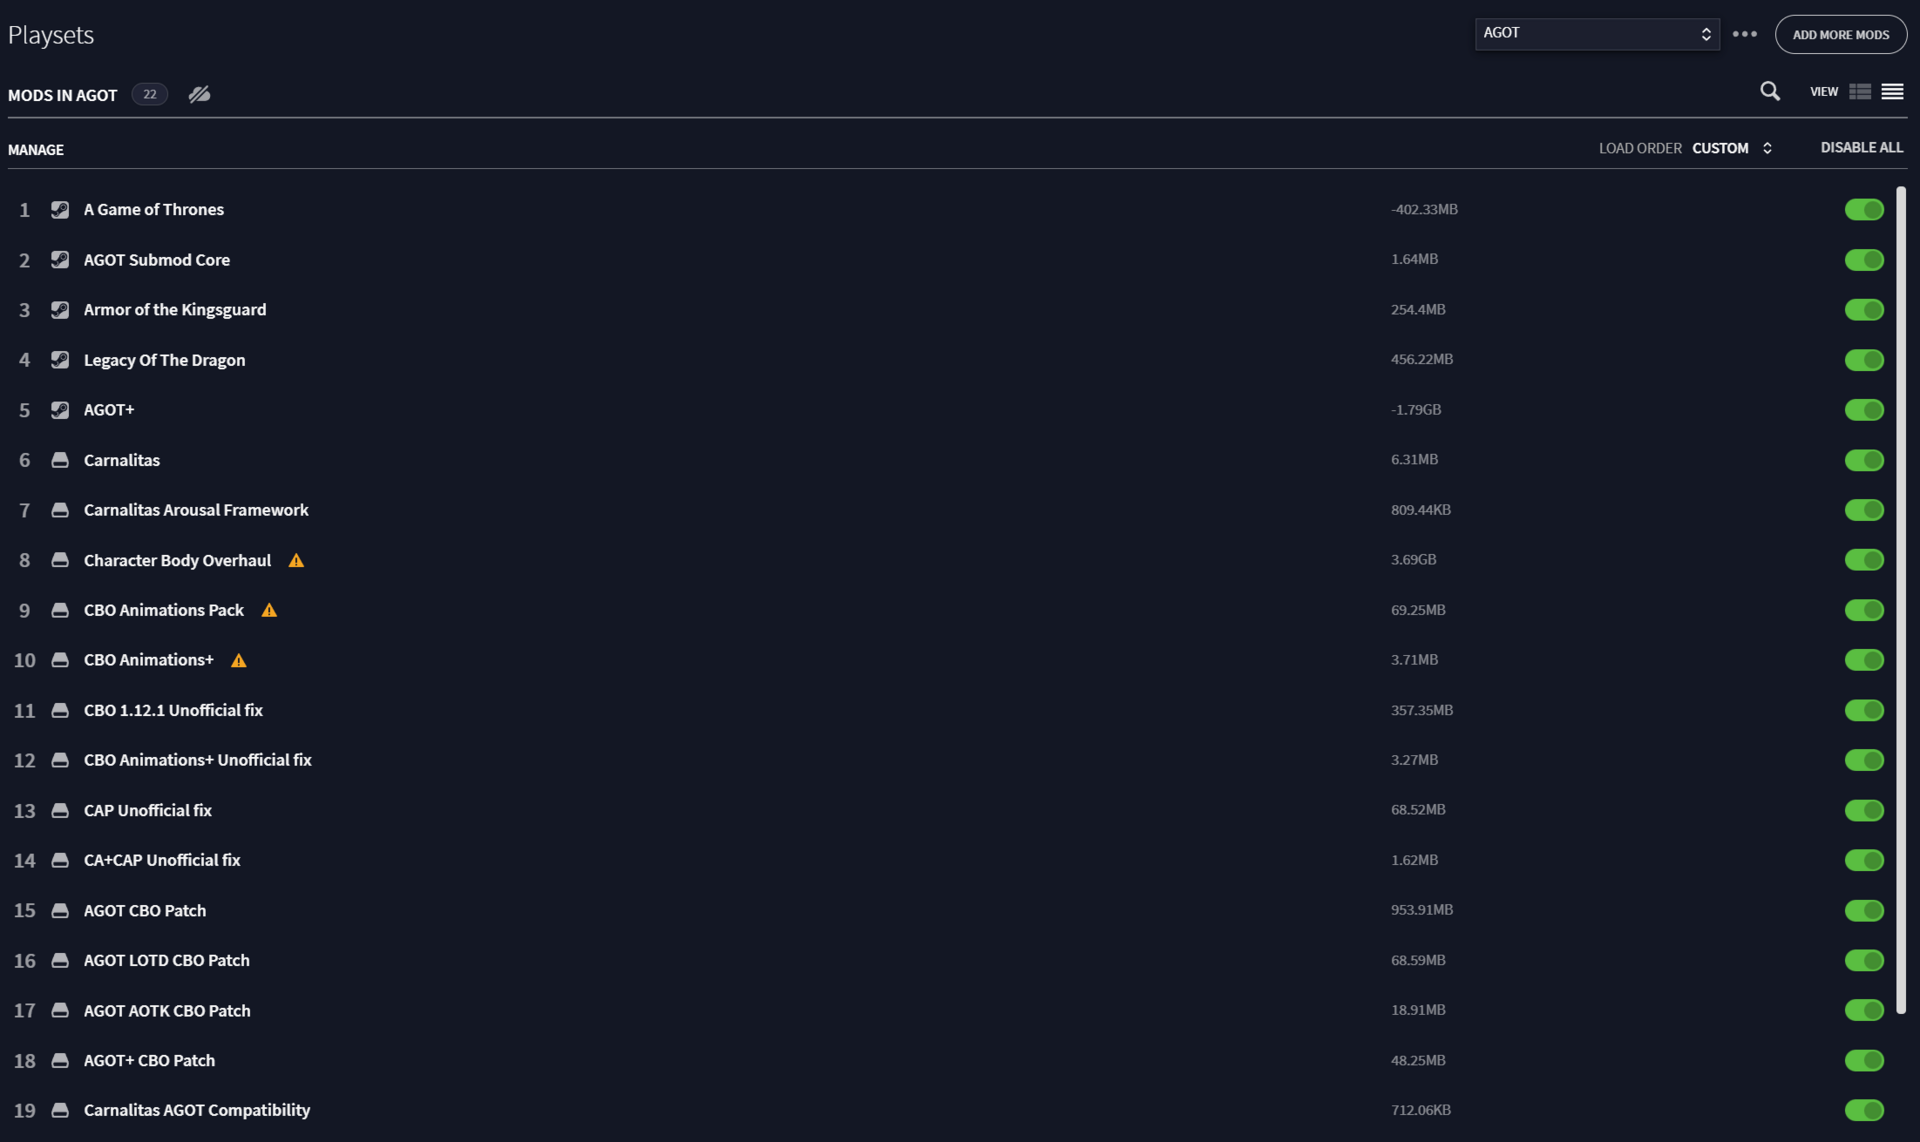Click the drive icon beside CBO Animations+

(60, 660)
